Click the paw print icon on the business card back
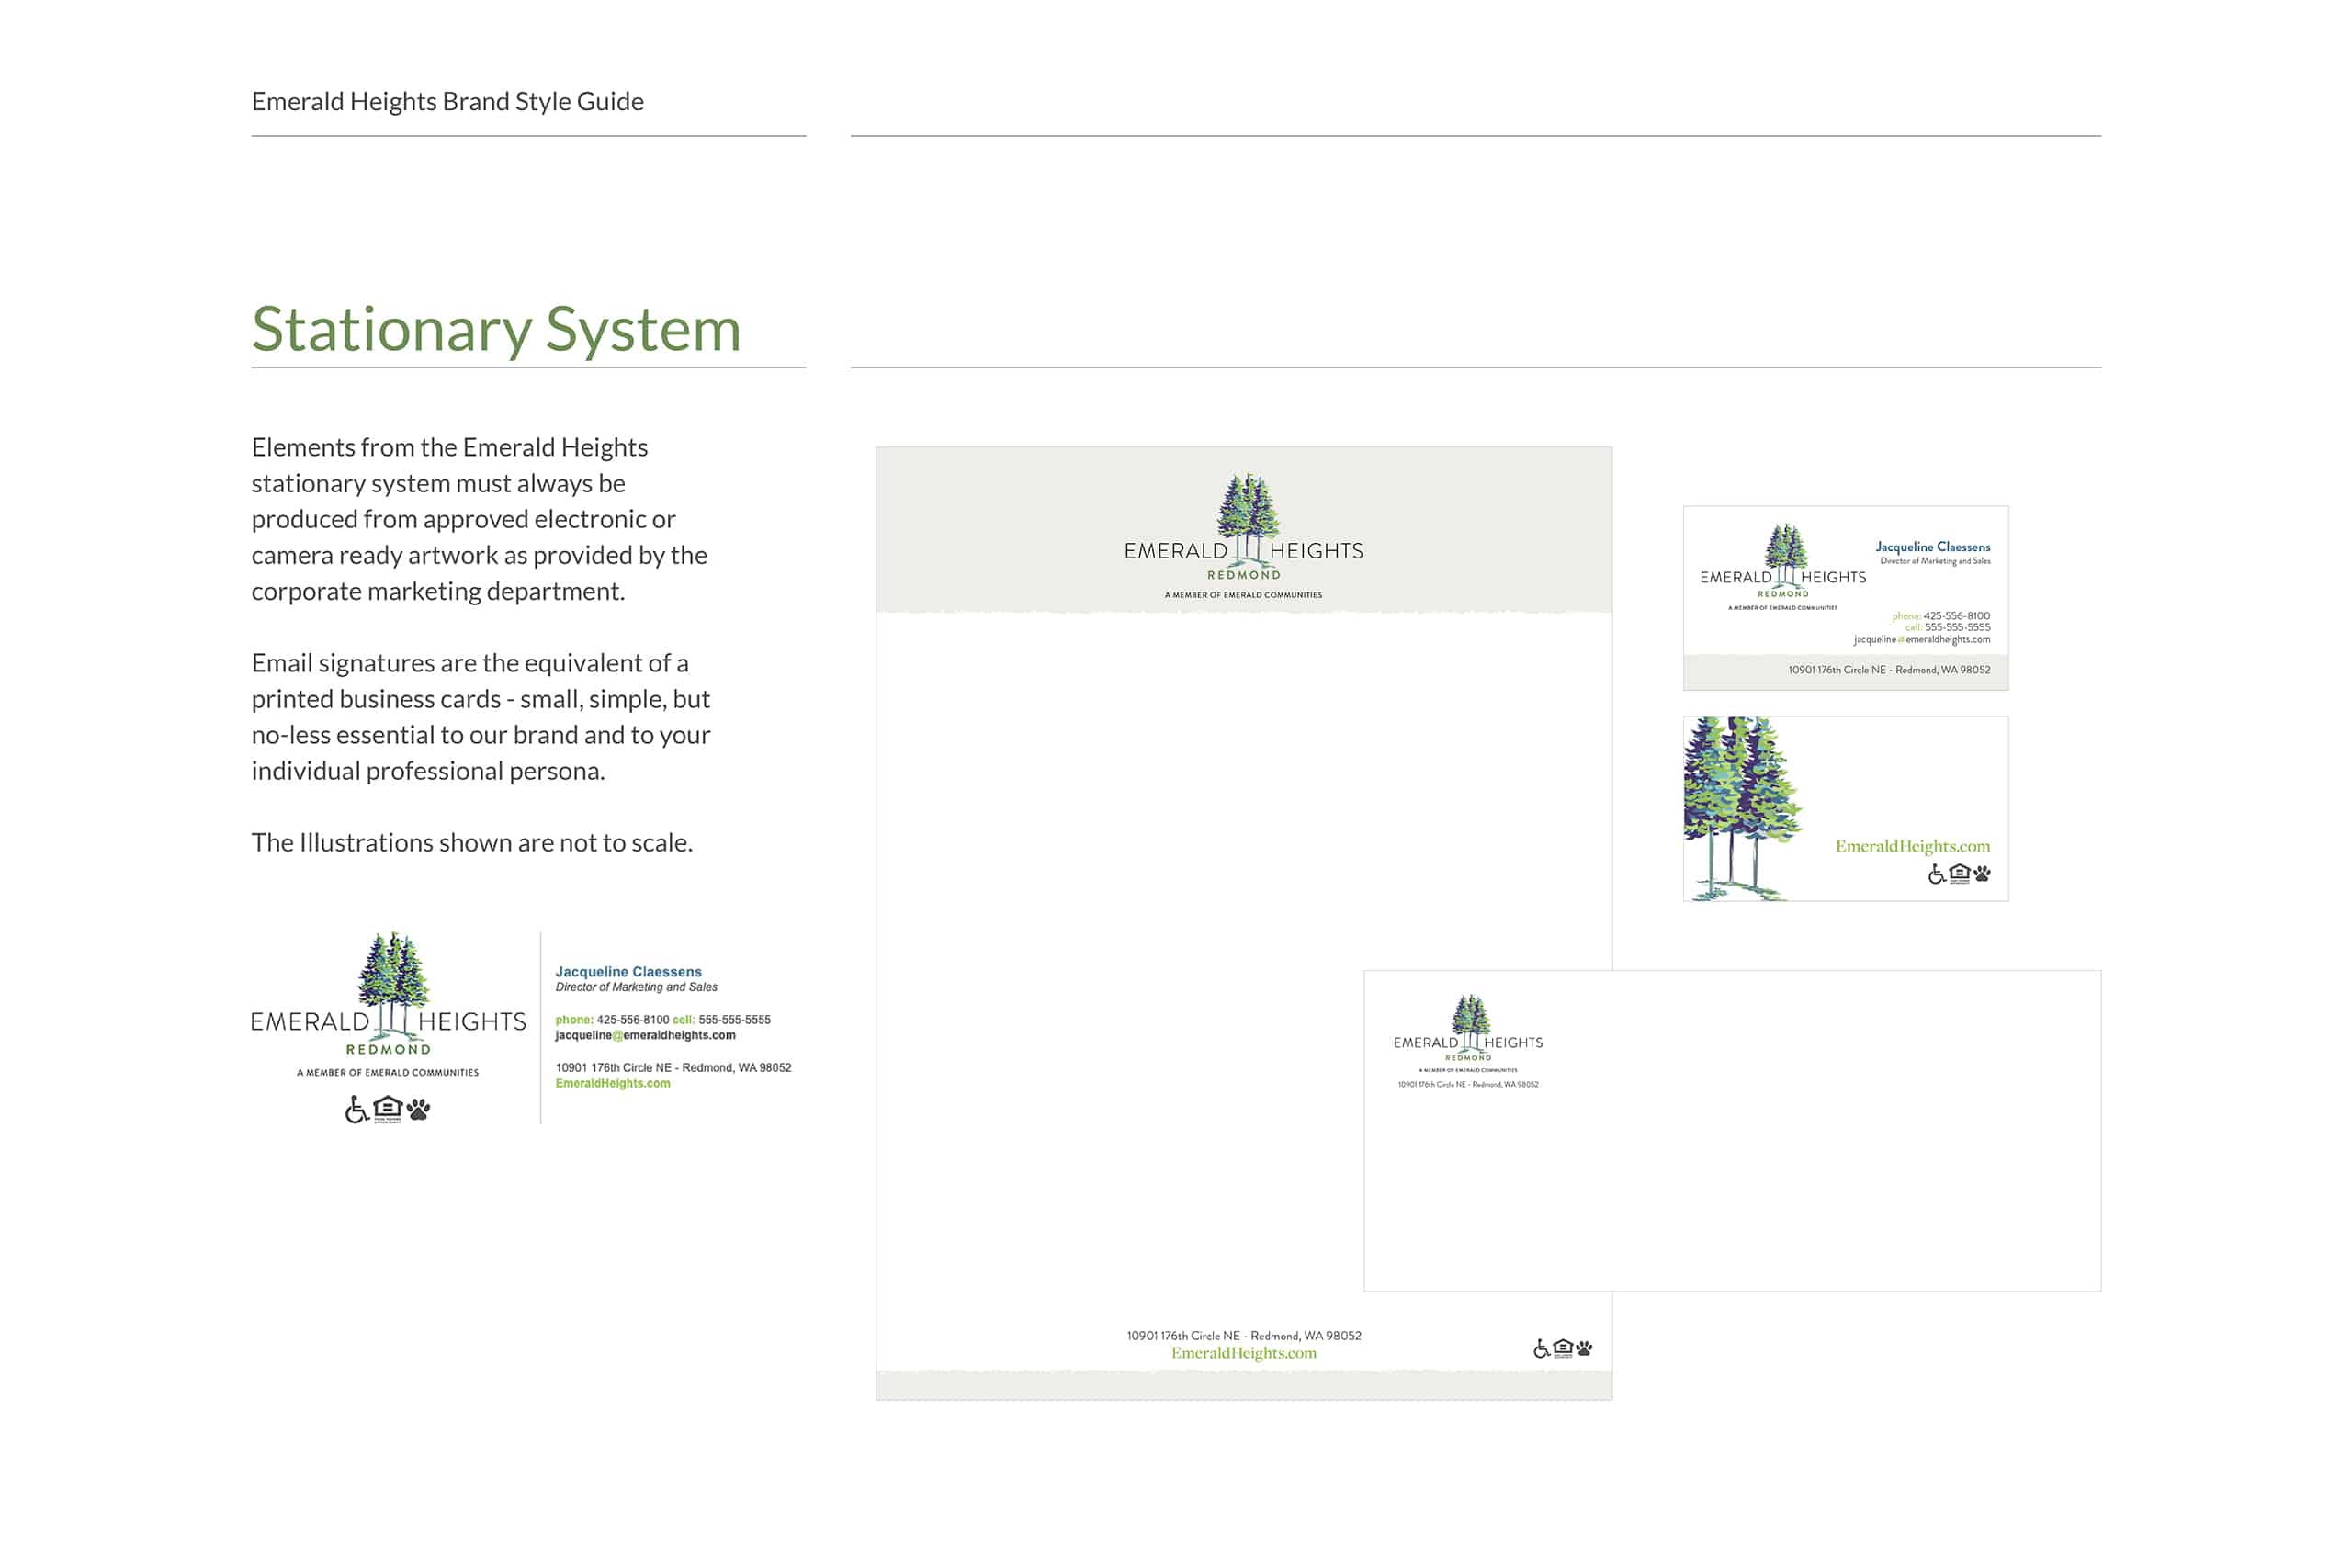Viewport: 2352px width, 1568px height. (x=1982, y=874)
